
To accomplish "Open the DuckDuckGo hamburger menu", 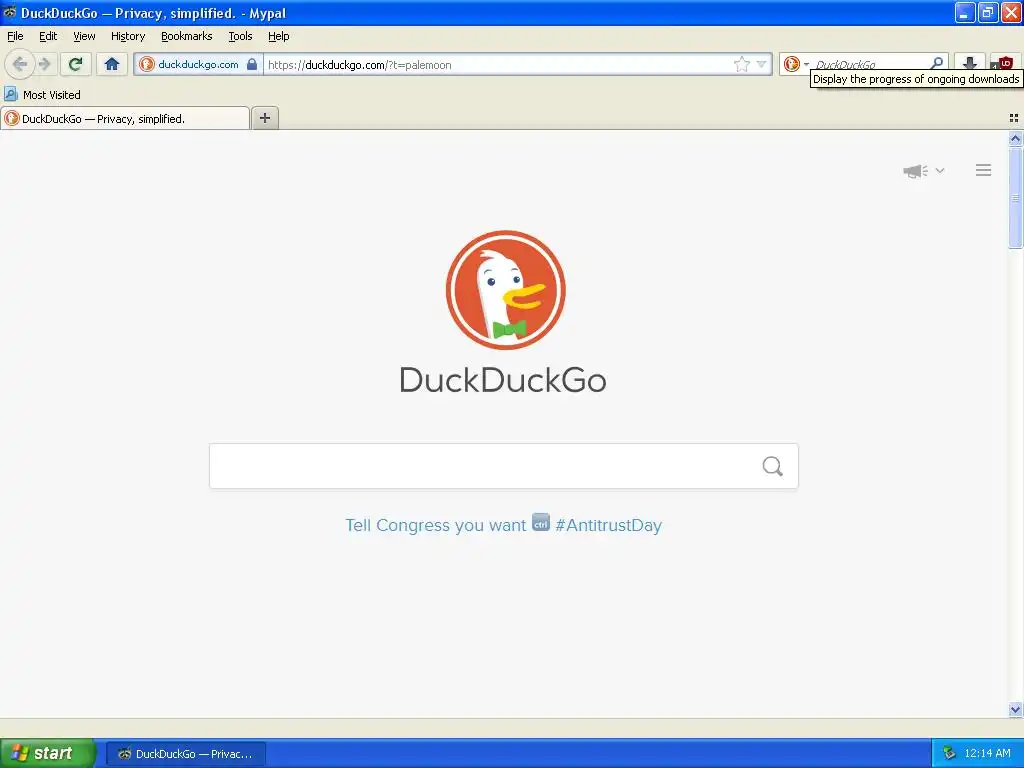I will tap(984, 170).
